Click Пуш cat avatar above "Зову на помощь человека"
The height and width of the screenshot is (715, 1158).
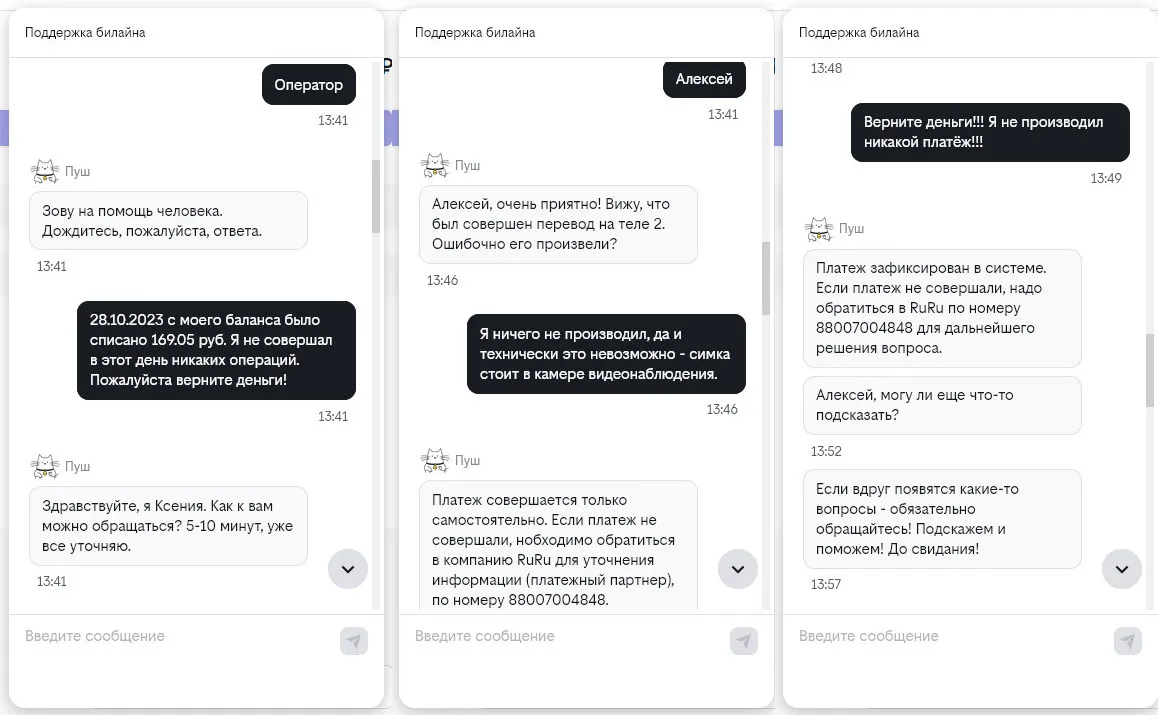(x=44, y=171)
